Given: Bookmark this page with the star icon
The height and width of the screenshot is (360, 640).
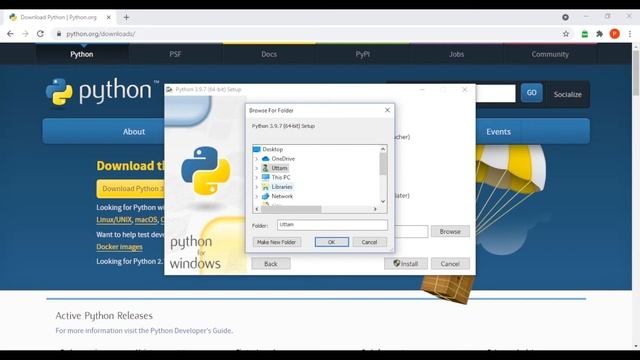Looking at the screenshot, I should coord(566,34).
